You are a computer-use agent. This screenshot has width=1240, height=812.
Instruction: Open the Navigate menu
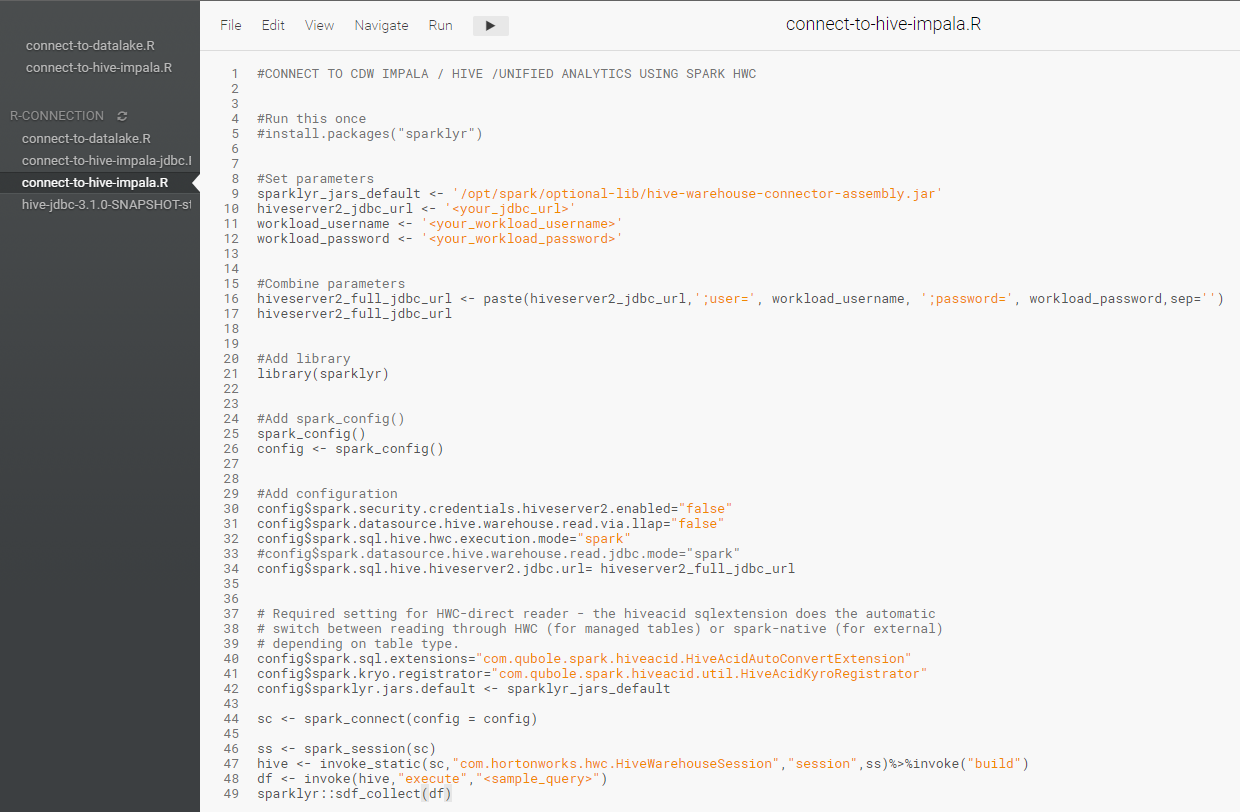click(x=381, y=25)
